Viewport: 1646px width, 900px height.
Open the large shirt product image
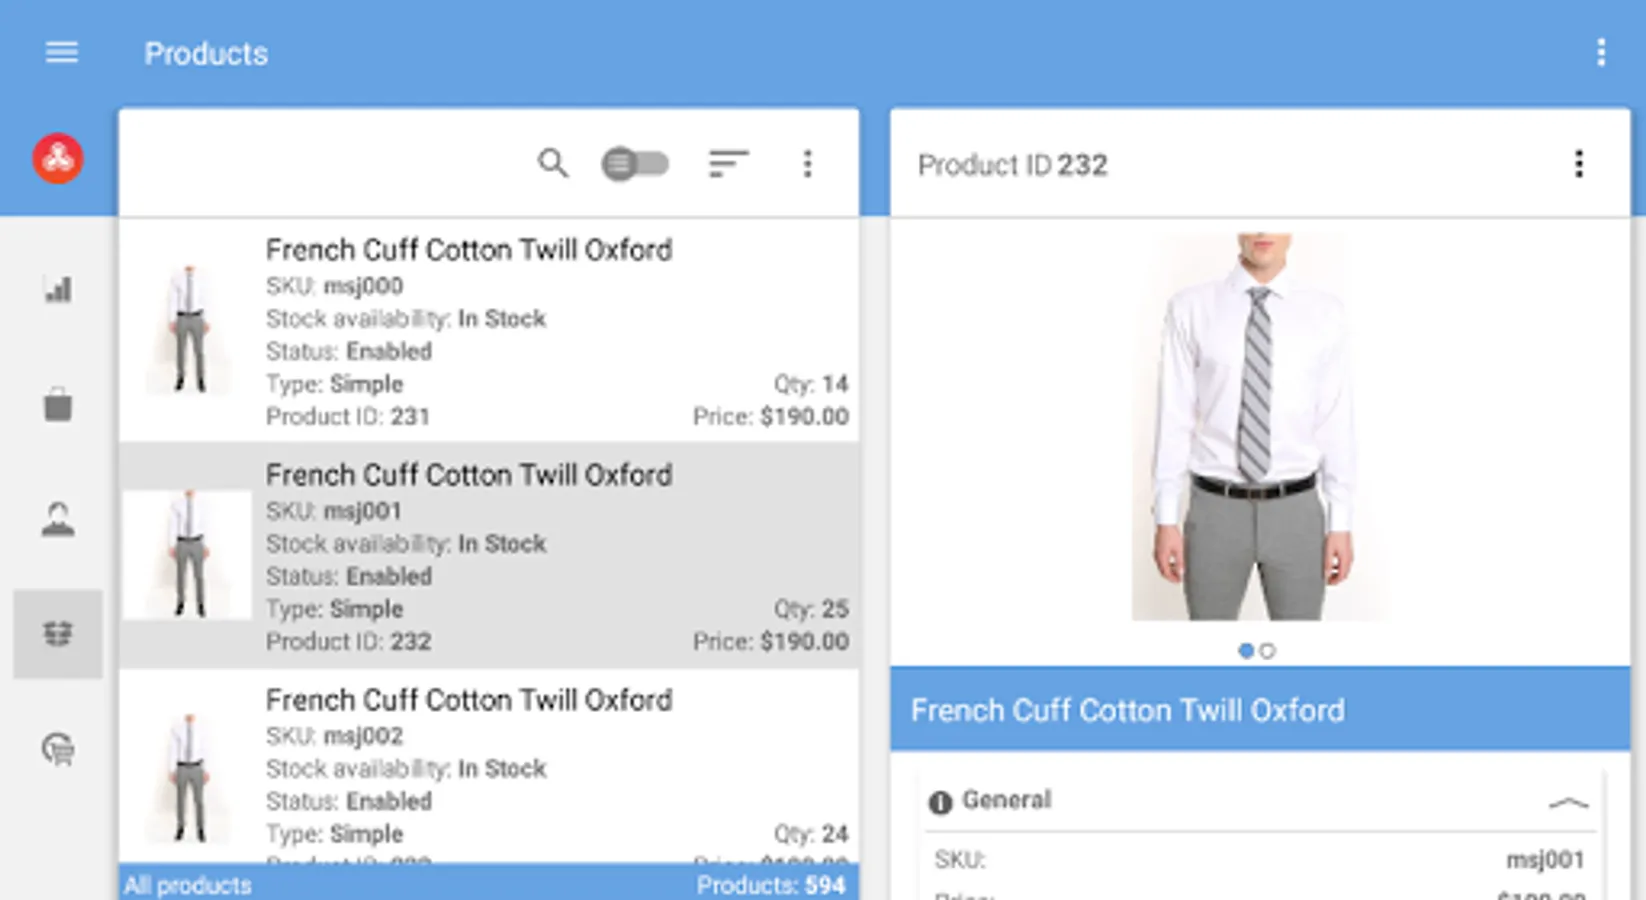point(1259,427)
